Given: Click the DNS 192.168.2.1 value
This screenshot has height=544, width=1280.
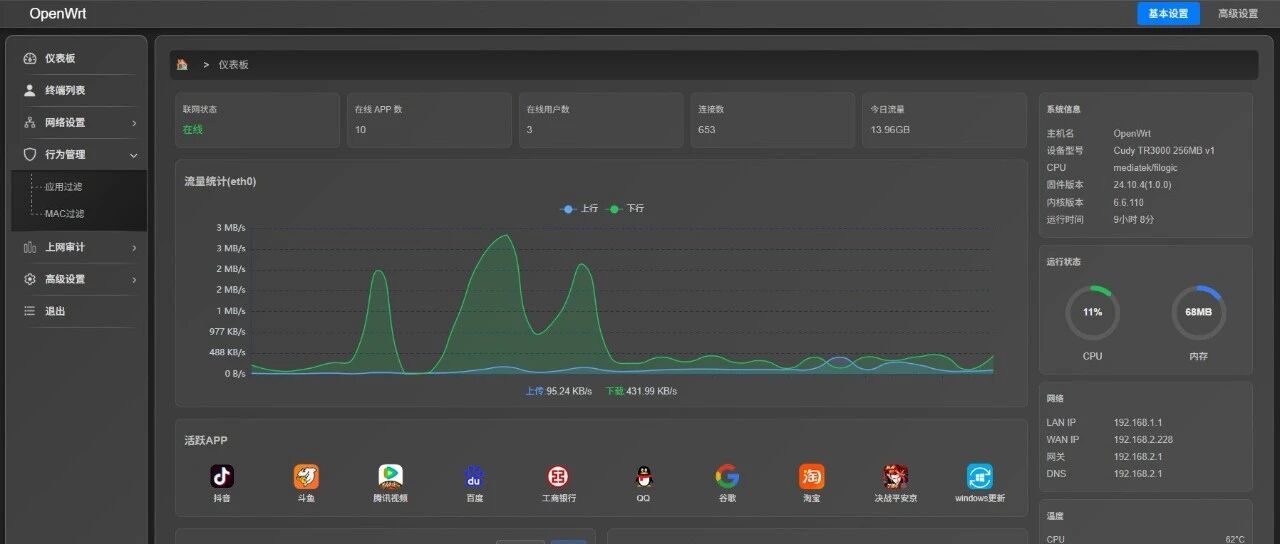Looking at the screenshot, I should click(1138, 473).
